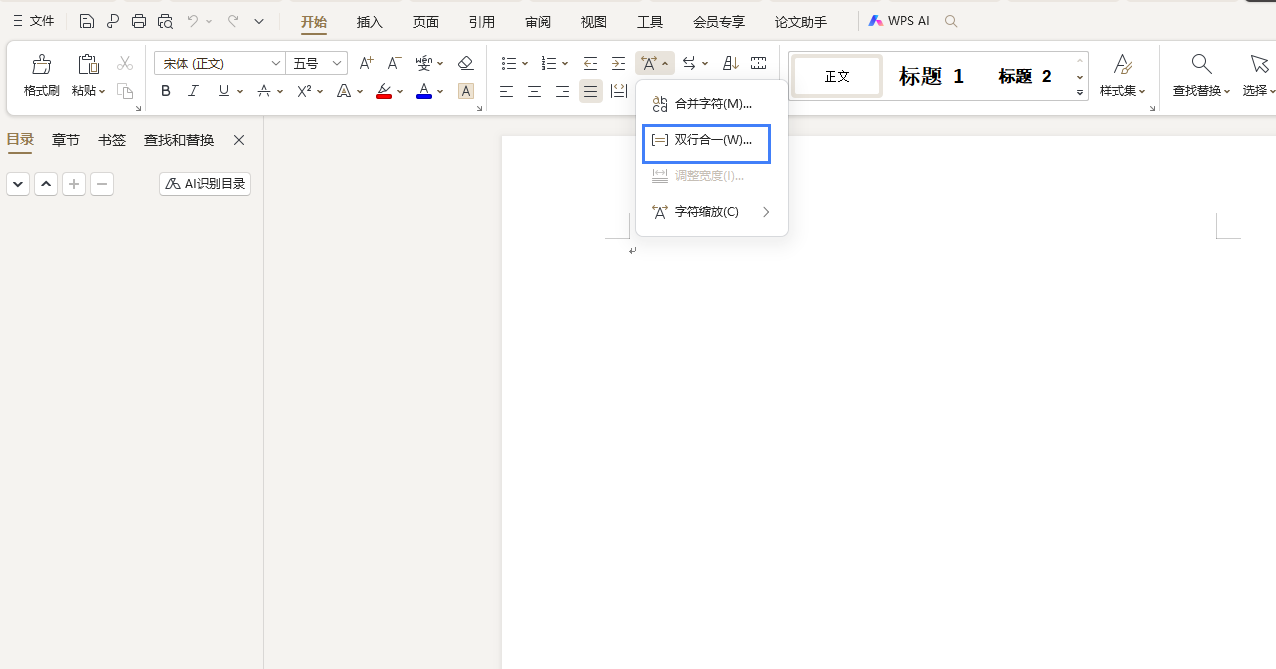This screenshot has width=1276, height=669.
Task: Clear formatting with the eraser icon
Action: pyautogui.click(x=465, y=63)
